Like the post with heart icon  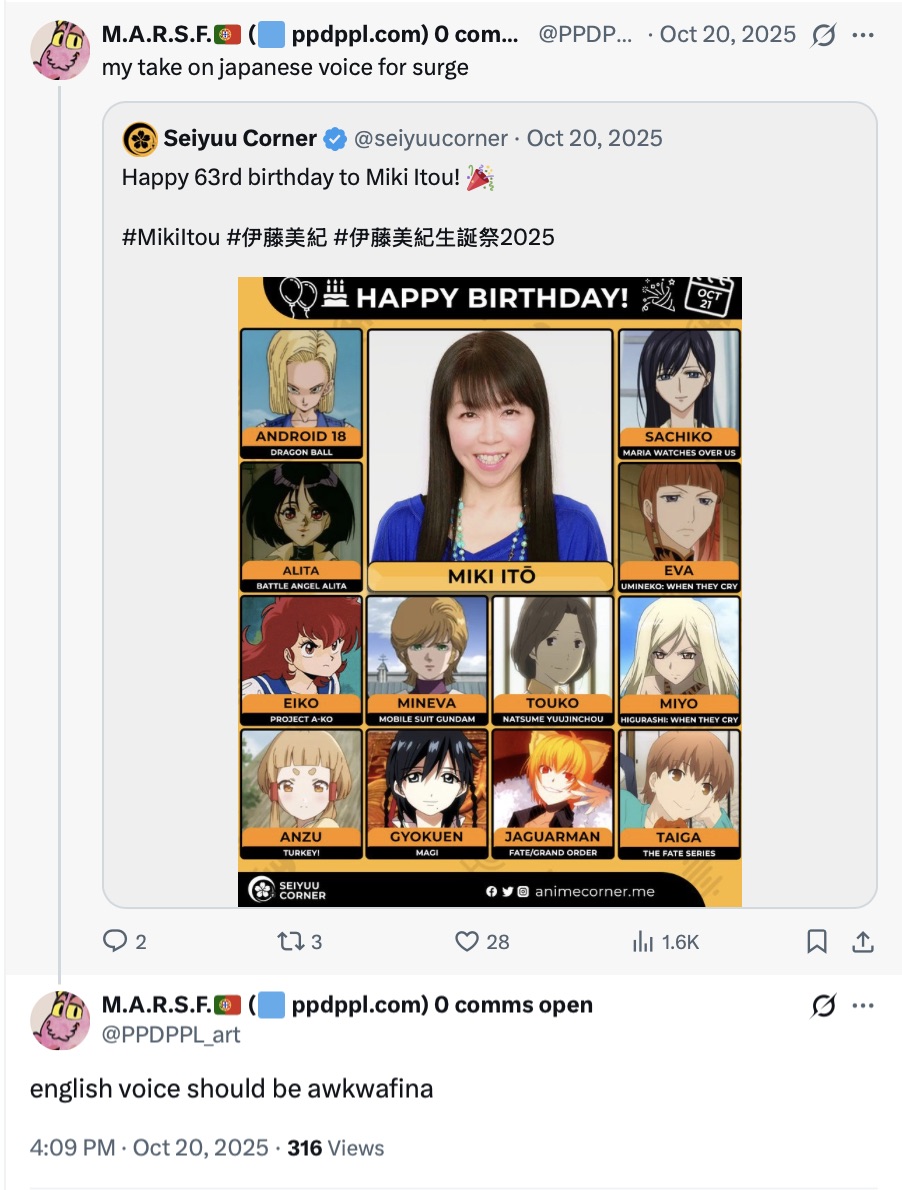coord(467,941)
